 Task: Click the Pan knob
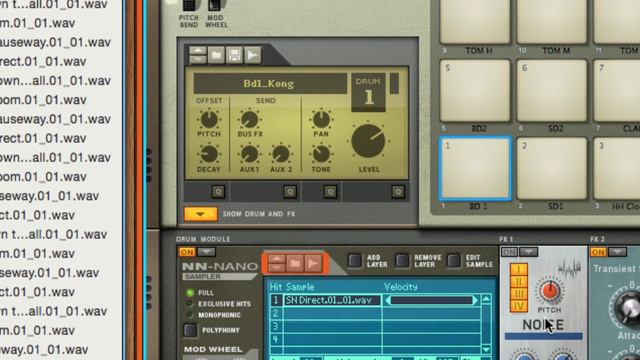pyautogui.click(x=321, y=120)
